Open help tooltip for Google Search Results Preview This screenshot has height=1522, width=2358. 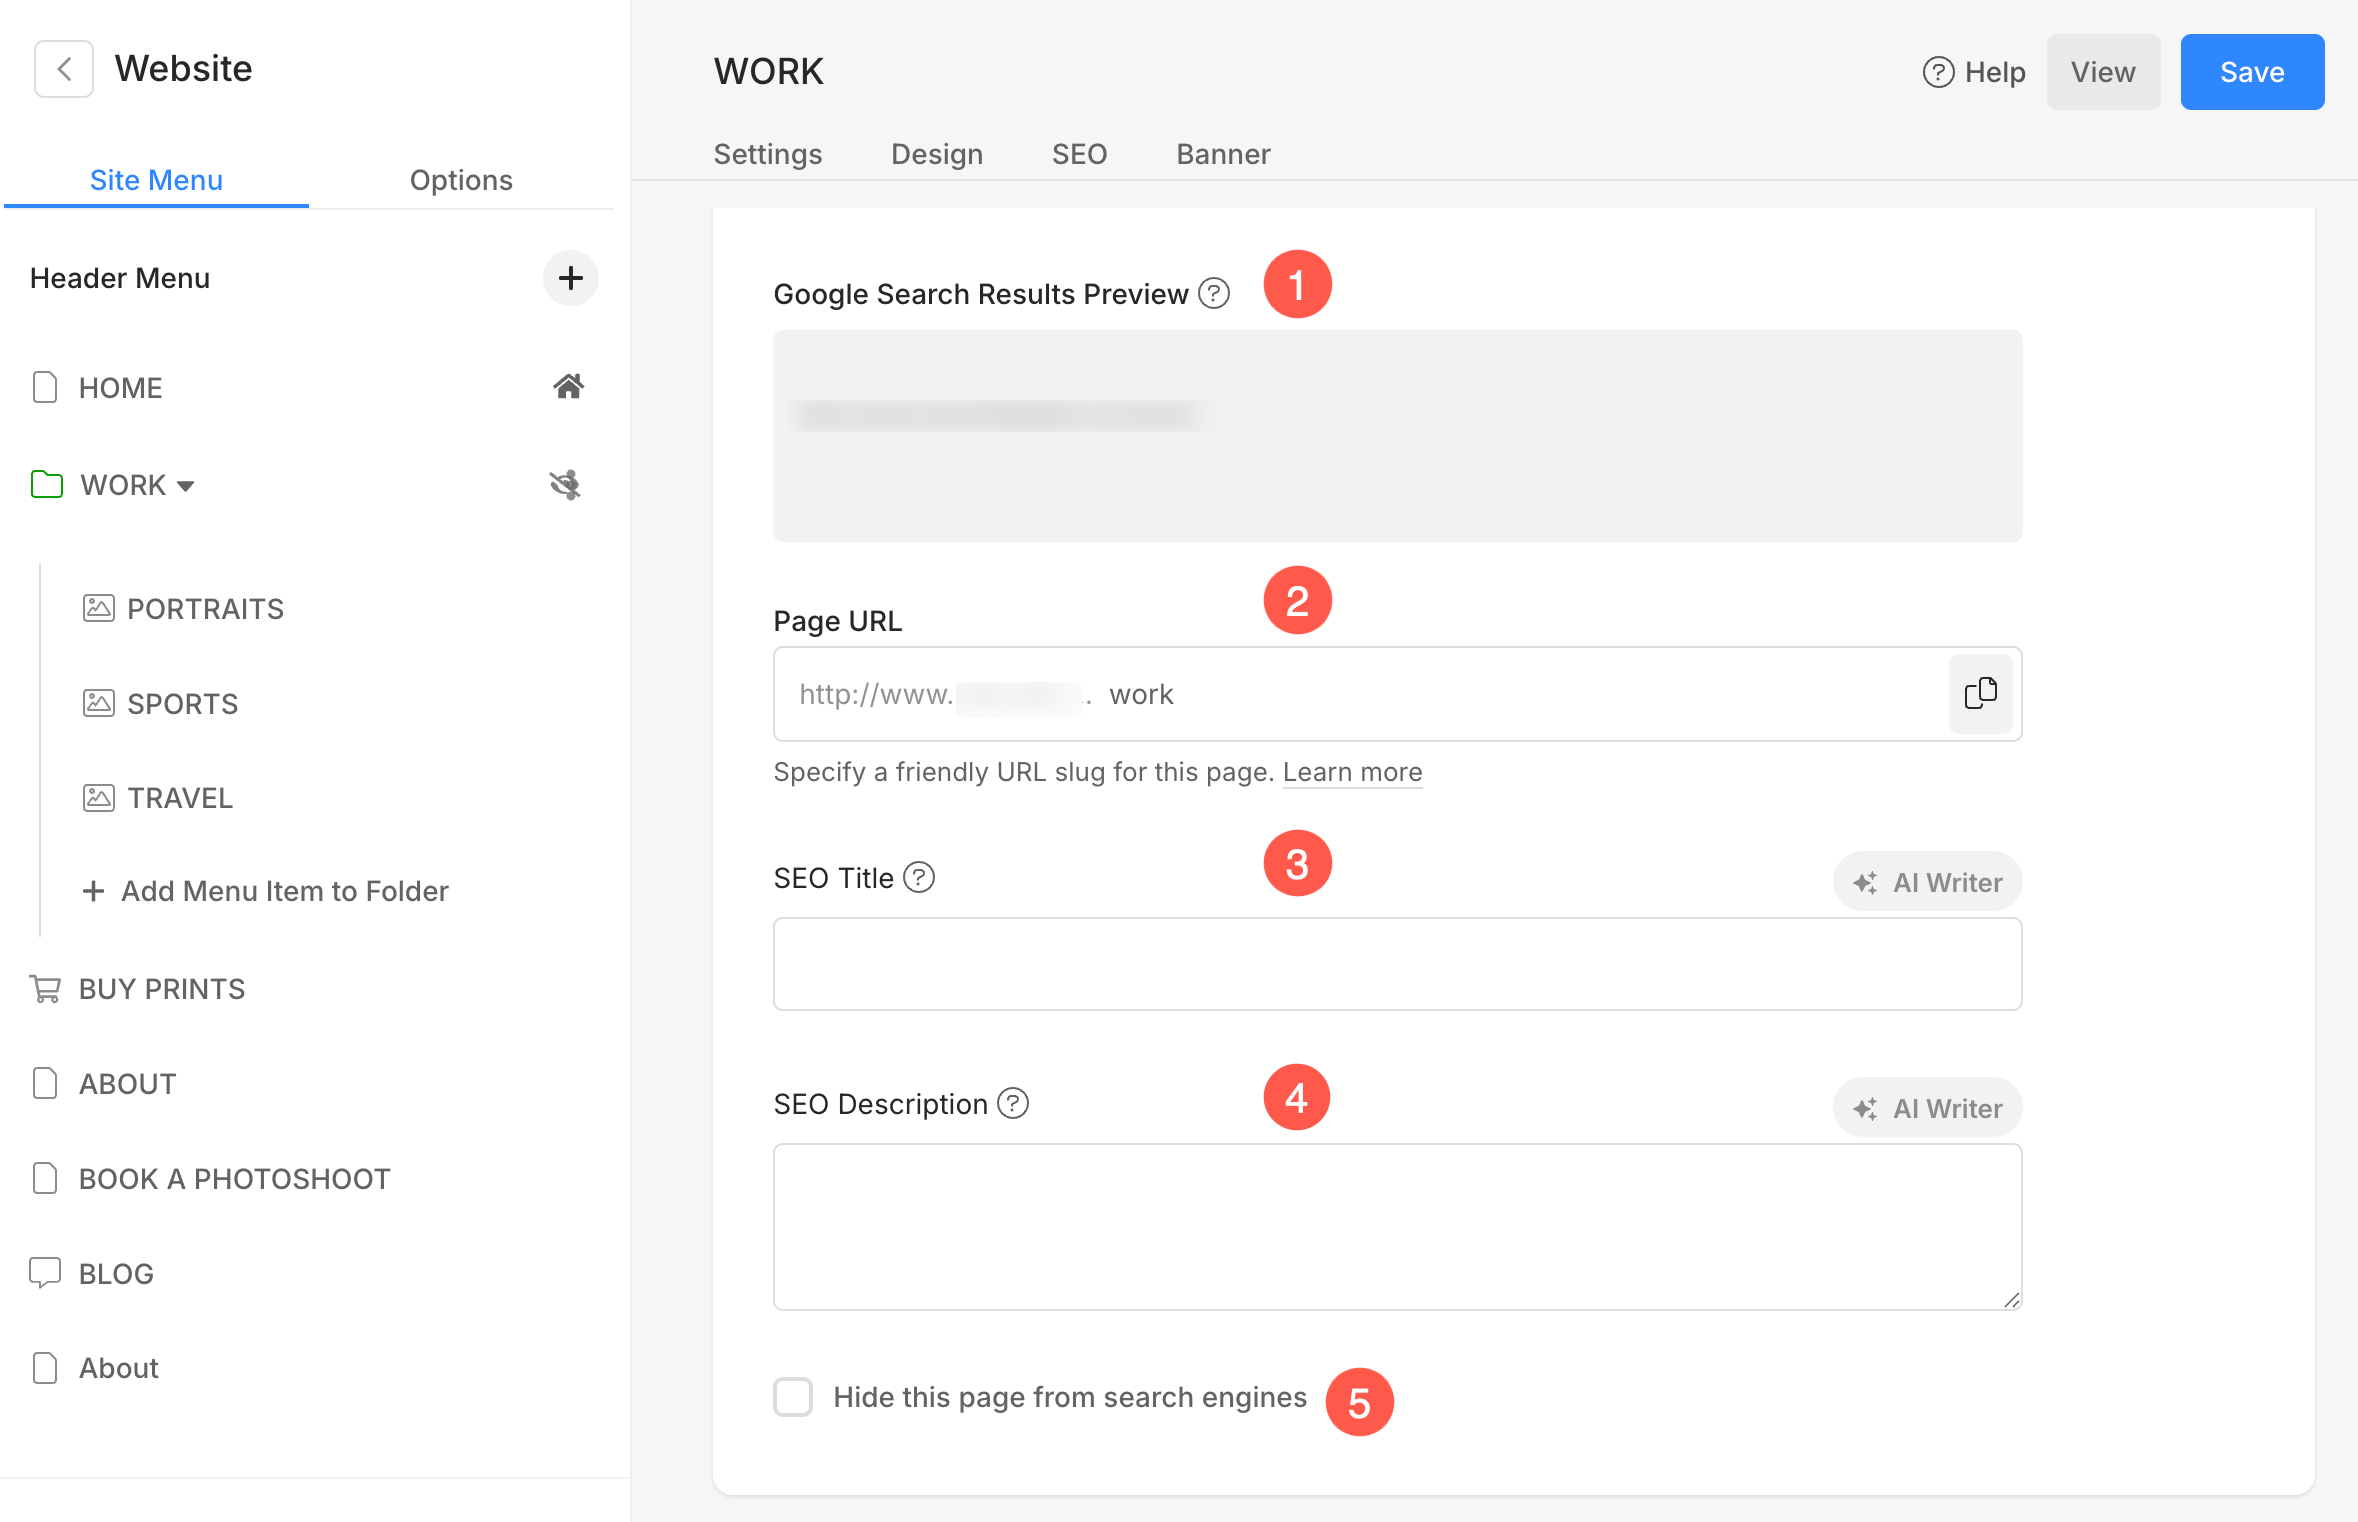click(x=1213, y=294)
